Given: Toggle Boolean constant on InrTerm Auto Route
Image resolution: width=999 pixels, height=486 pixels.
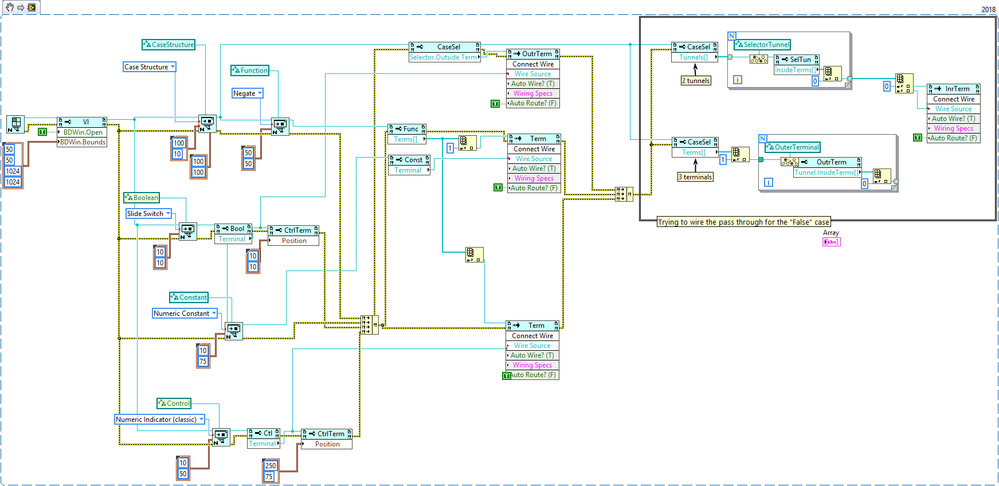Looking at the screenshot, I should pyautogui.click(x=918, y=138).
